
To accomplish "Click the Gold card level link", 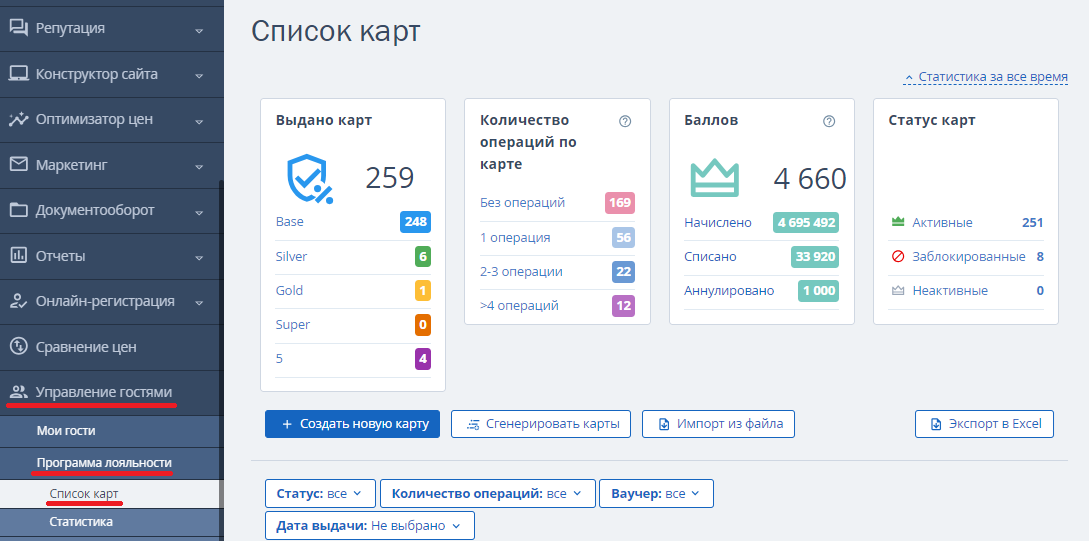I will (290, 290).
